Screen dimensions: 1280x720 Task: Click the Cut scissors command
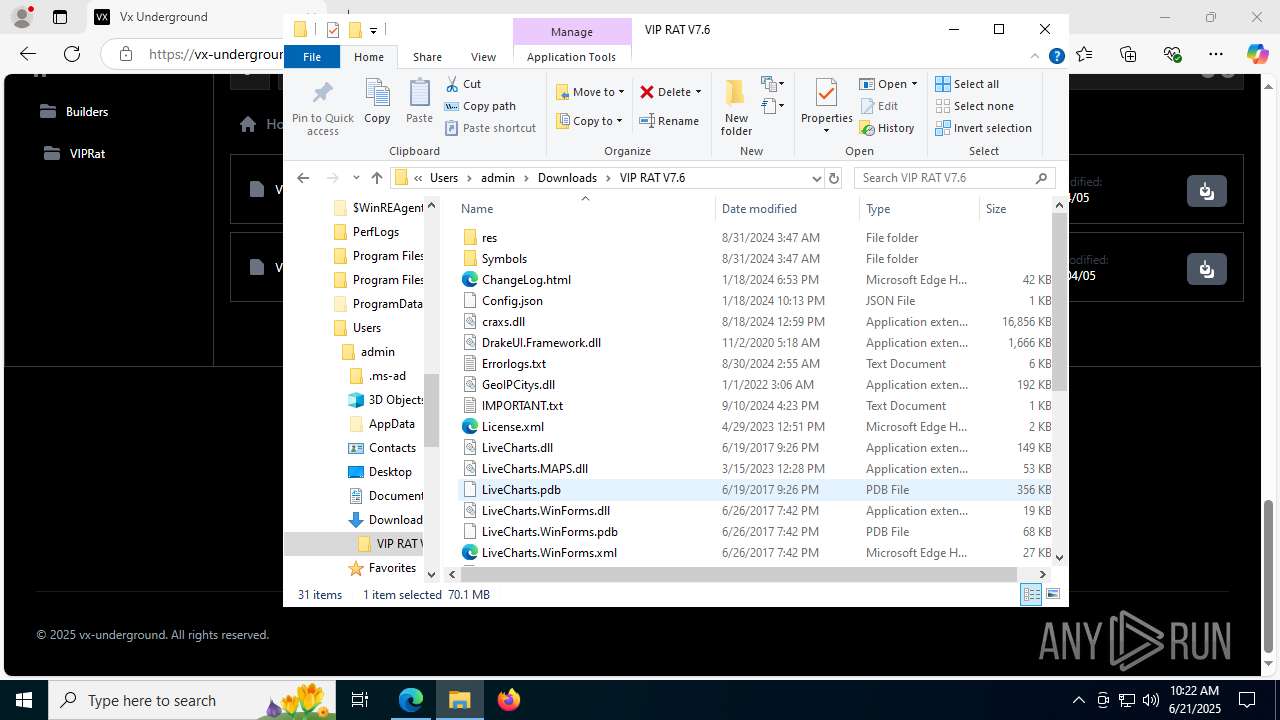coord(463,84)
